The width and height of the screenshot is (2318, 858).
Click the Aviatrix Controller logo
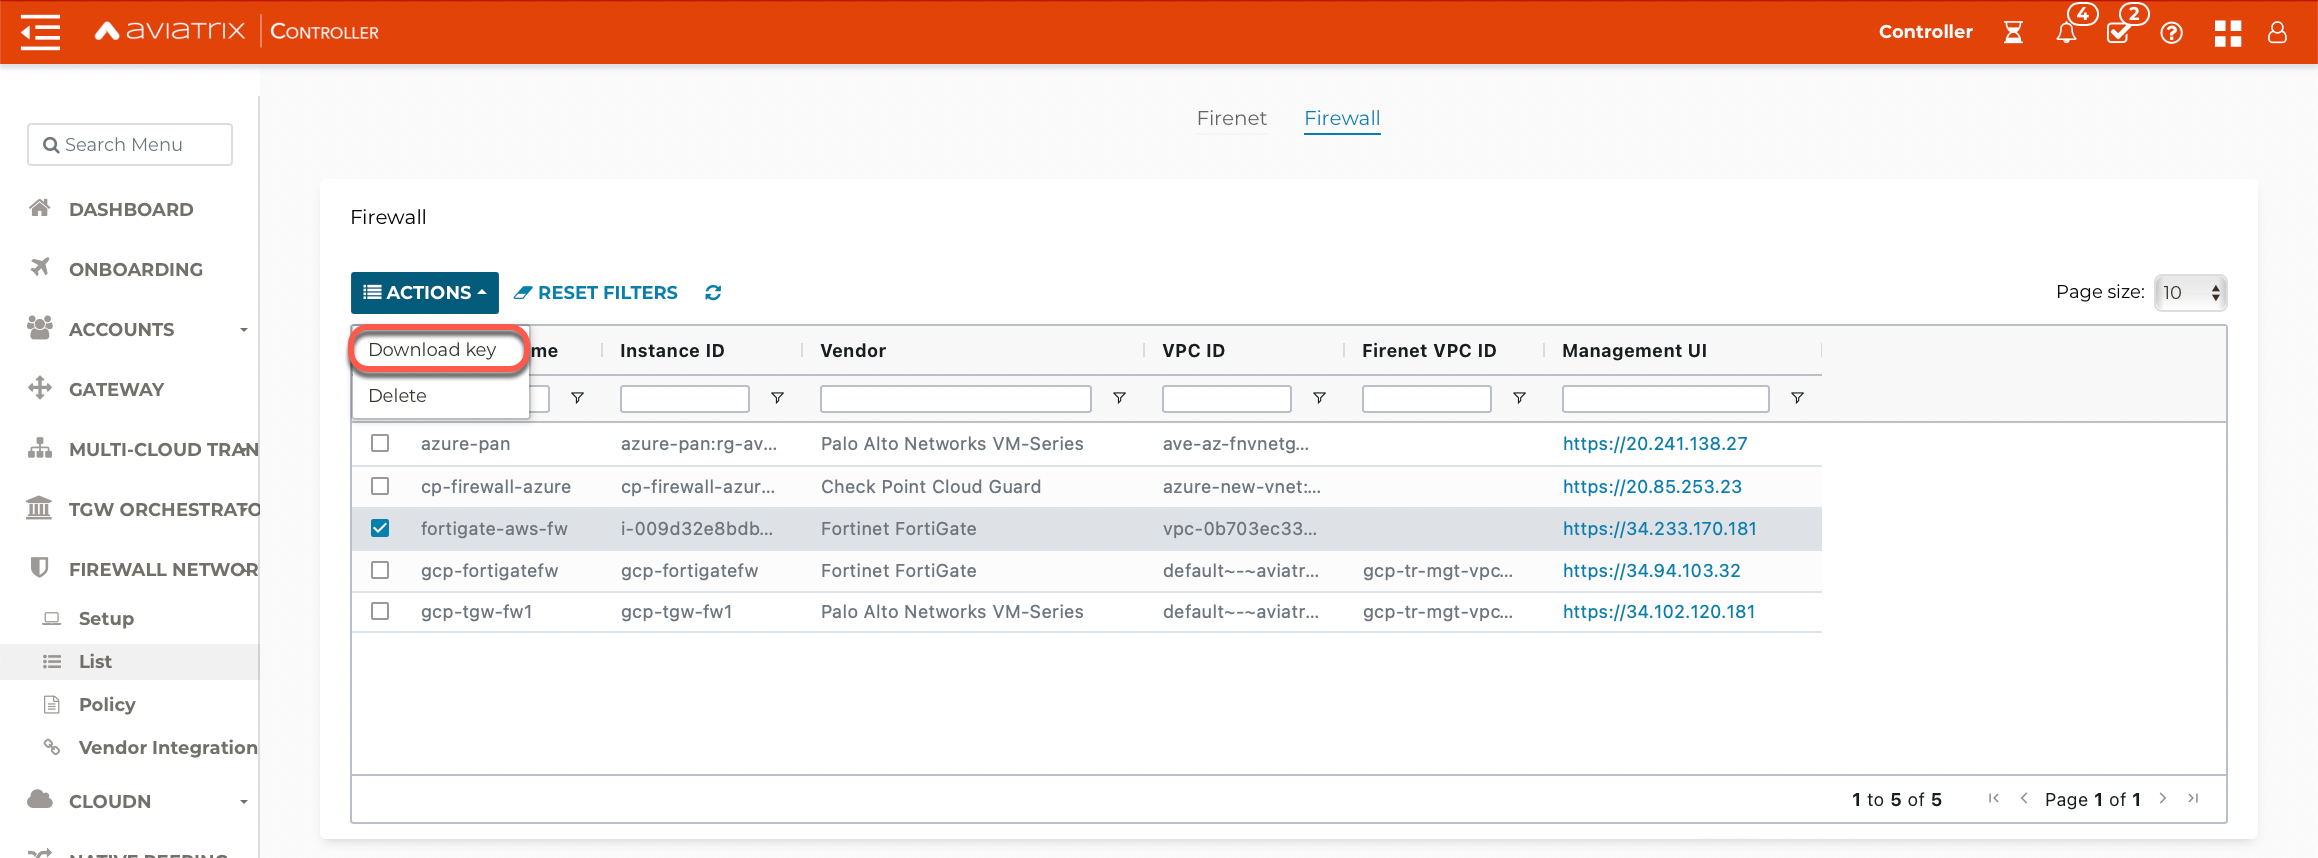tap(237, 31)
